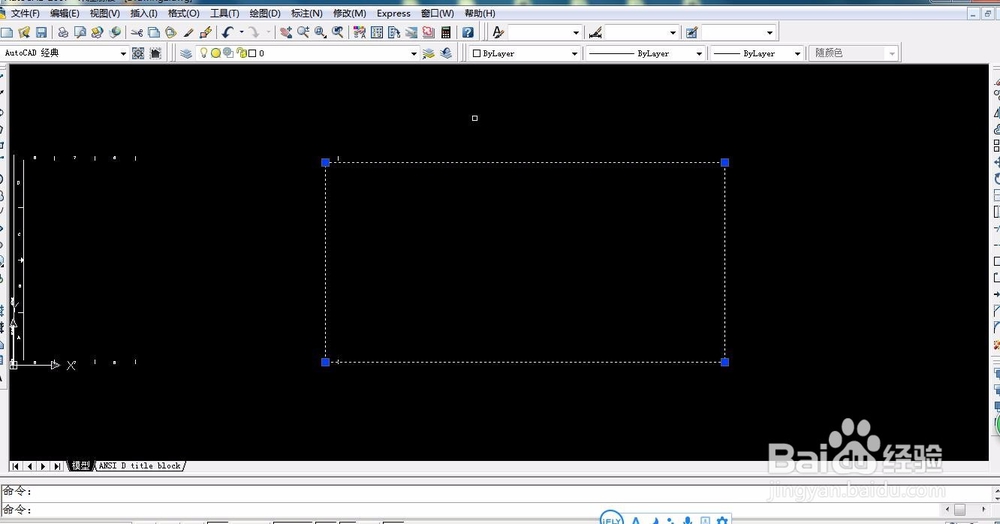Click the Zoom Previous icon
Viewport: 1000px width, 524px height.
point(337,32)
